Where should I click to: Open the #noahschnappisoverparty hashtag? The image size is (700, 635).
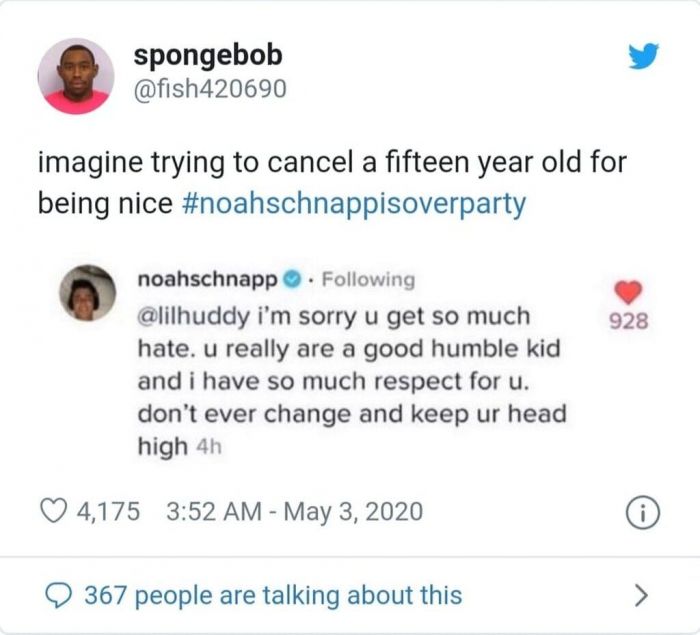tap(355, 203)
